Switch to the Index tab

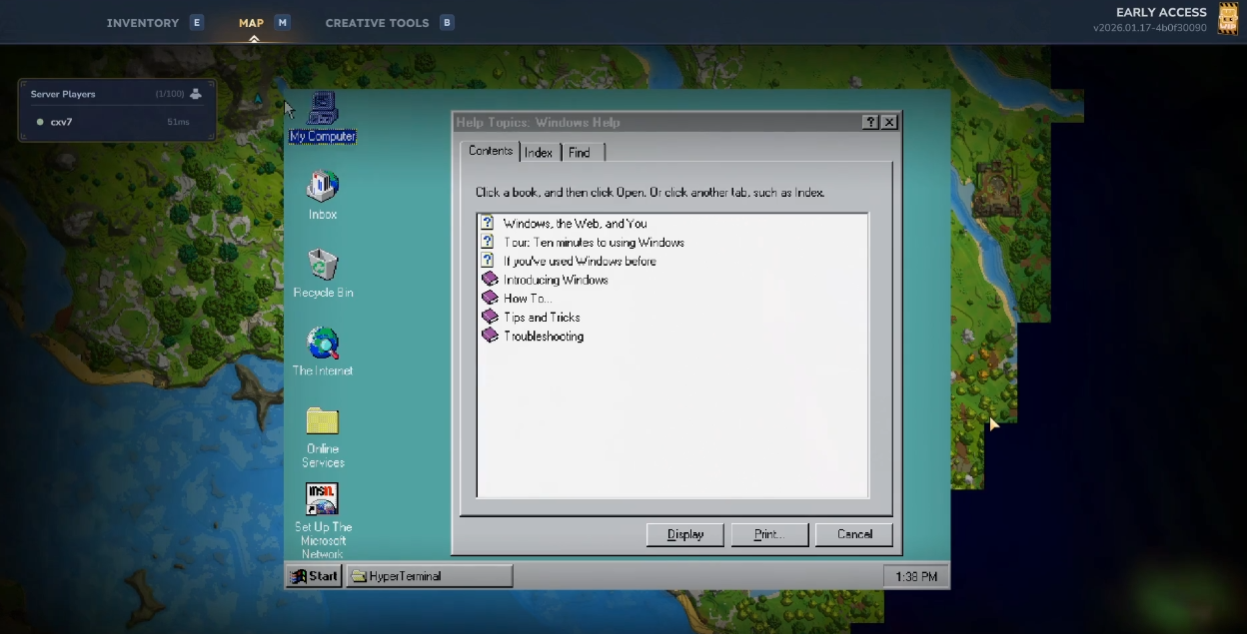[538, 152]
